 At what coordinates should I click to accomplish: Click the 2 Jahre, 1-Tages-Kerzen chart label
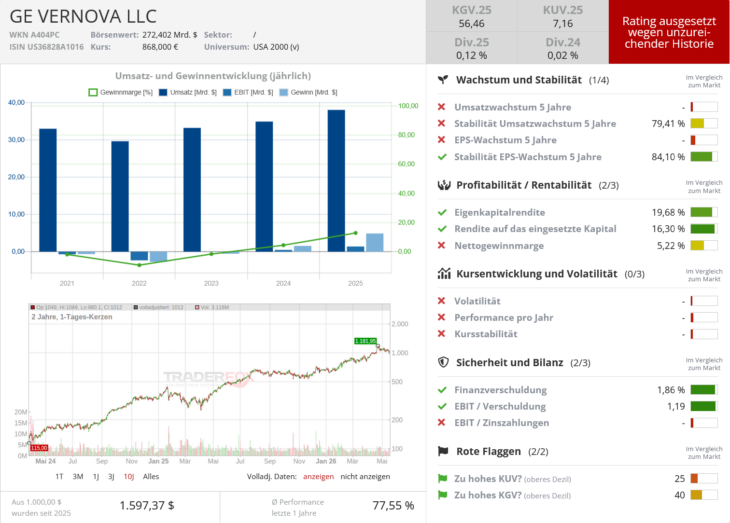pyautogui.click(x=72, y=317)
